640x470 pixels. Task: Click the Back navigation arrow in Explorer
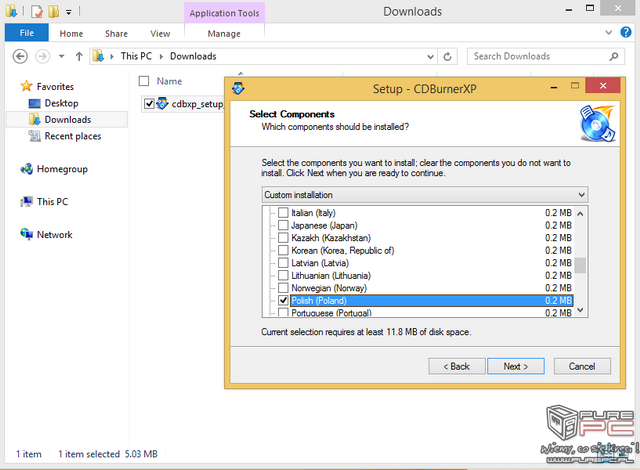20,56
